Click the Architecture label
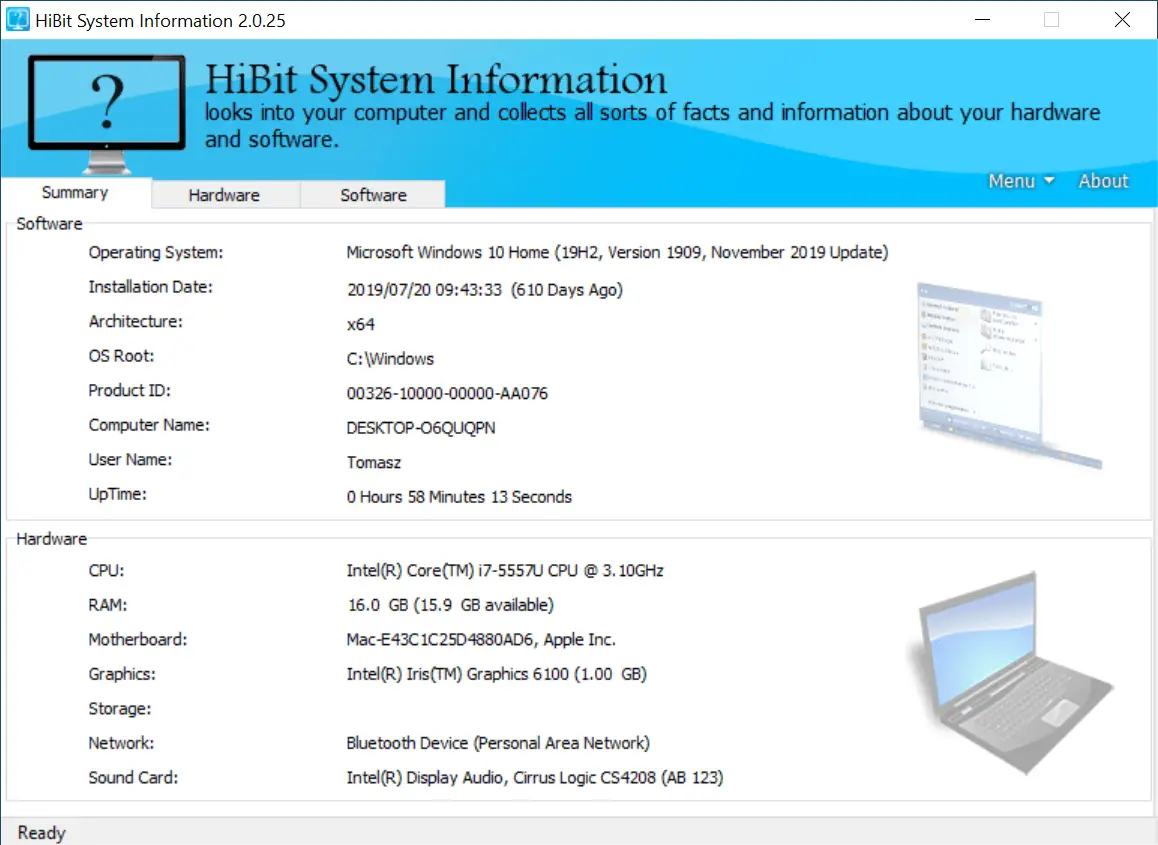 (136, 321)
